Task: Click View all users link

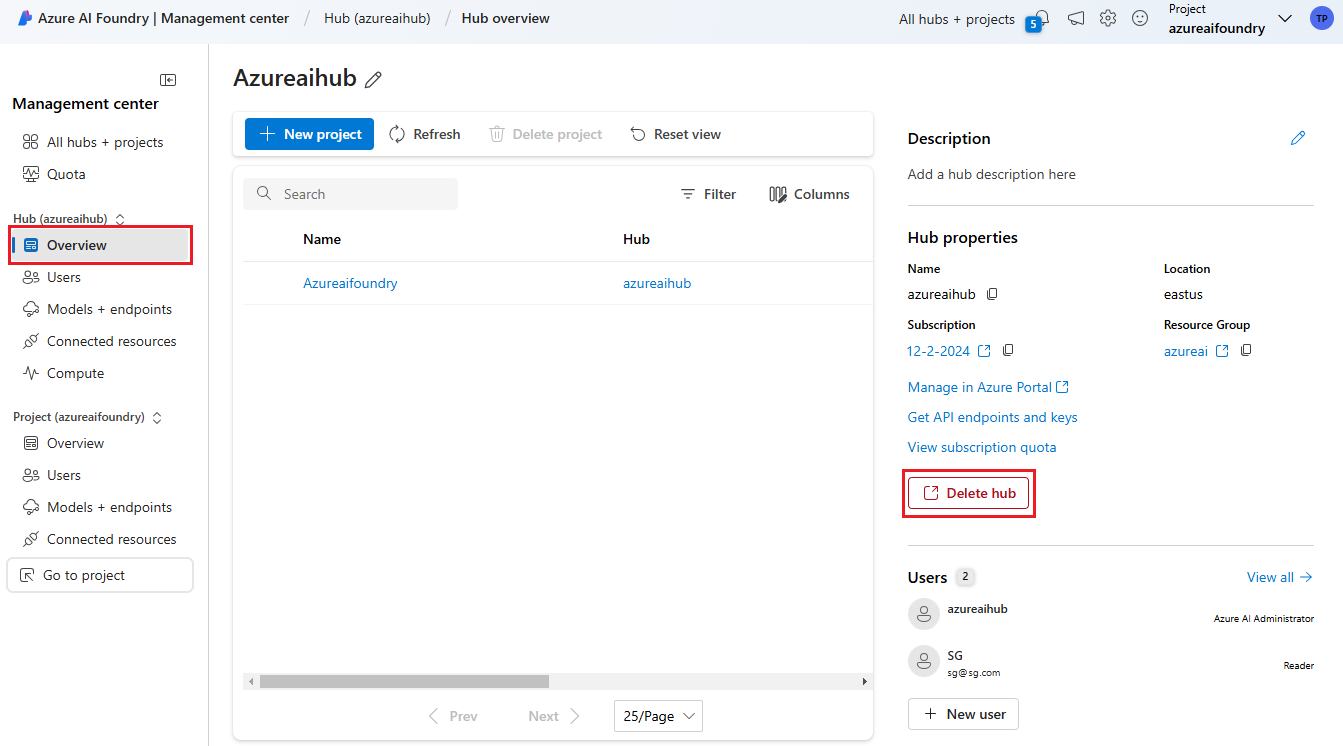Action: point(1280,577)
